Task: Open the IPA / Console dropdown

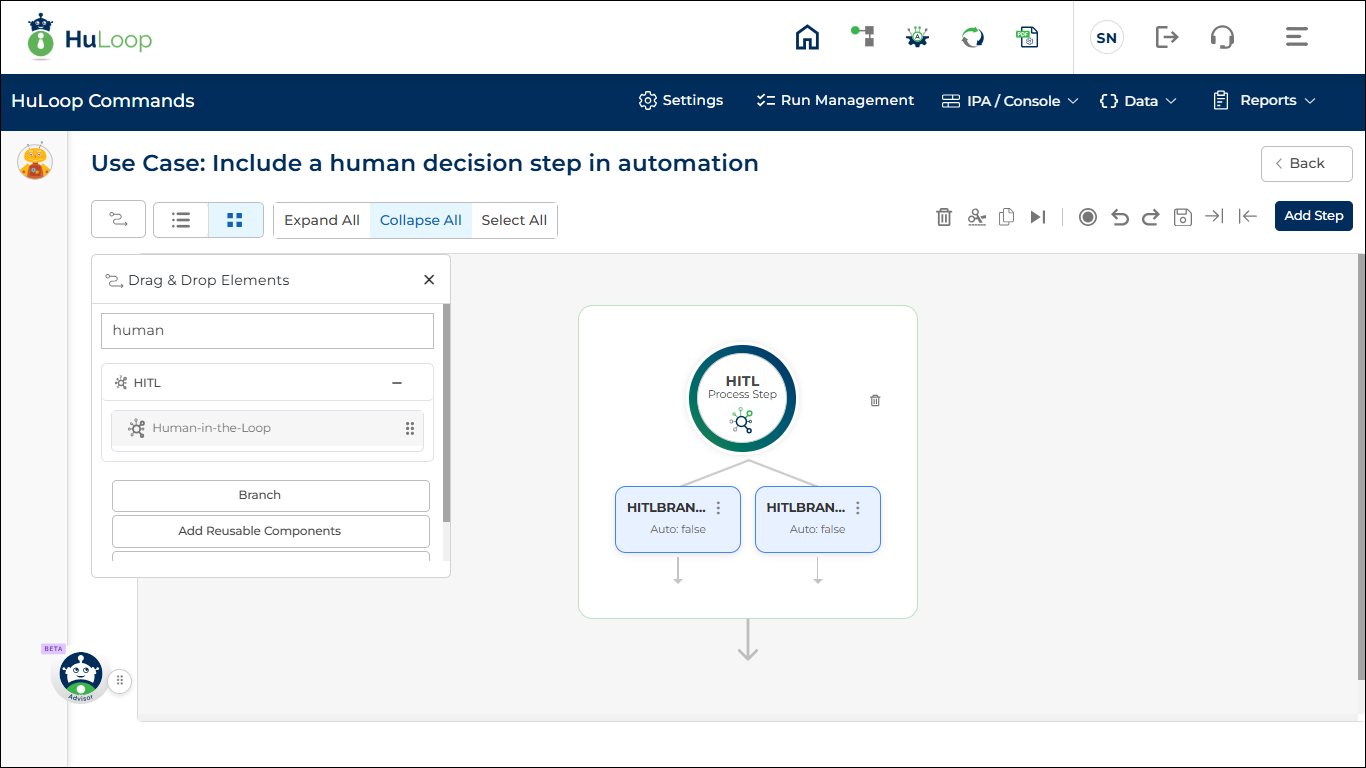Action: (x=1010, y=101)
